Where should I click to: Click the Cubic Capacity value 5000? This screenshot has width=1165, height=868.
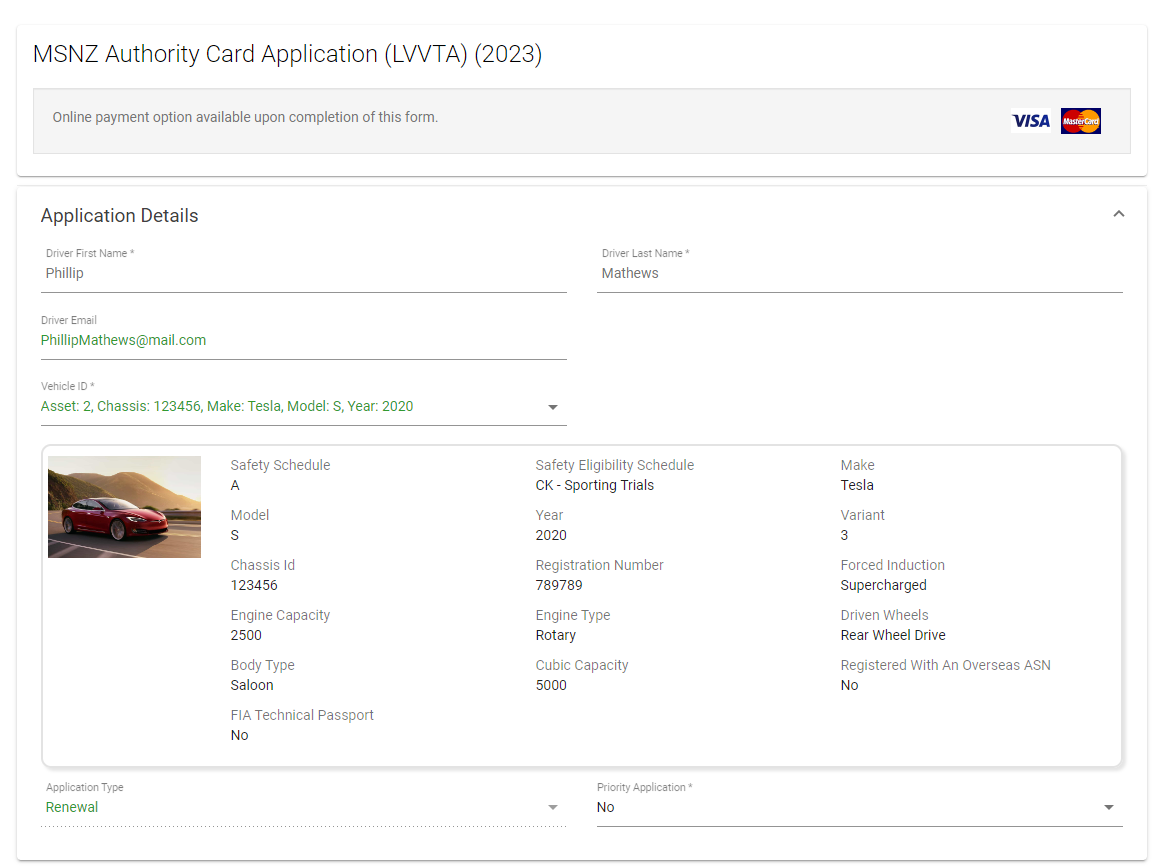551,685
